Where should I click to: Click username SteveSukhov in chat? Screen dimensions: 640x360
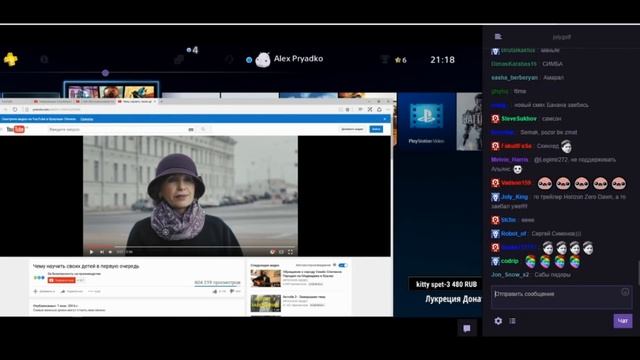[x=519, y=119]
